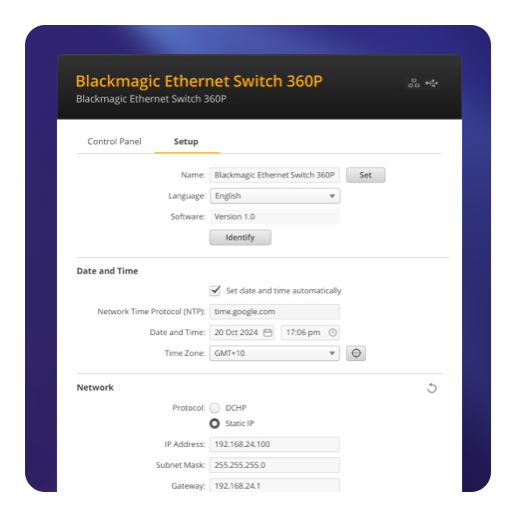Select the DCHP protocol radio button
The height and width of the screenshot is (517, 516).
coord(215,408)
